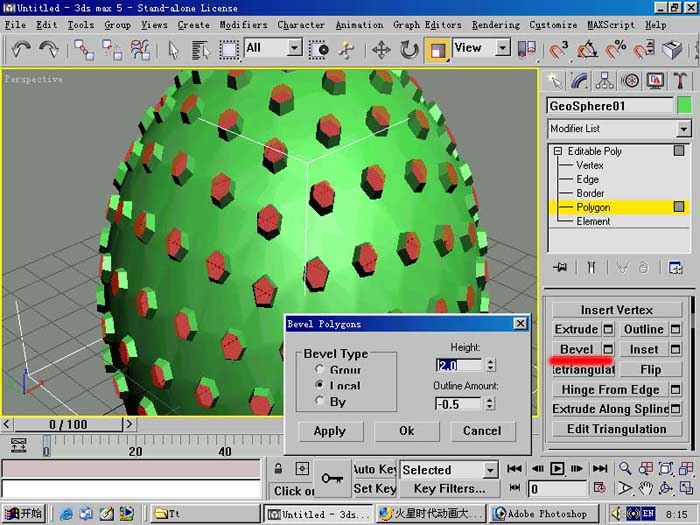The width and height of the screenshot is (700, 525).
Task: Select the Bind to Space Warp tool
Action: point(140,50)
